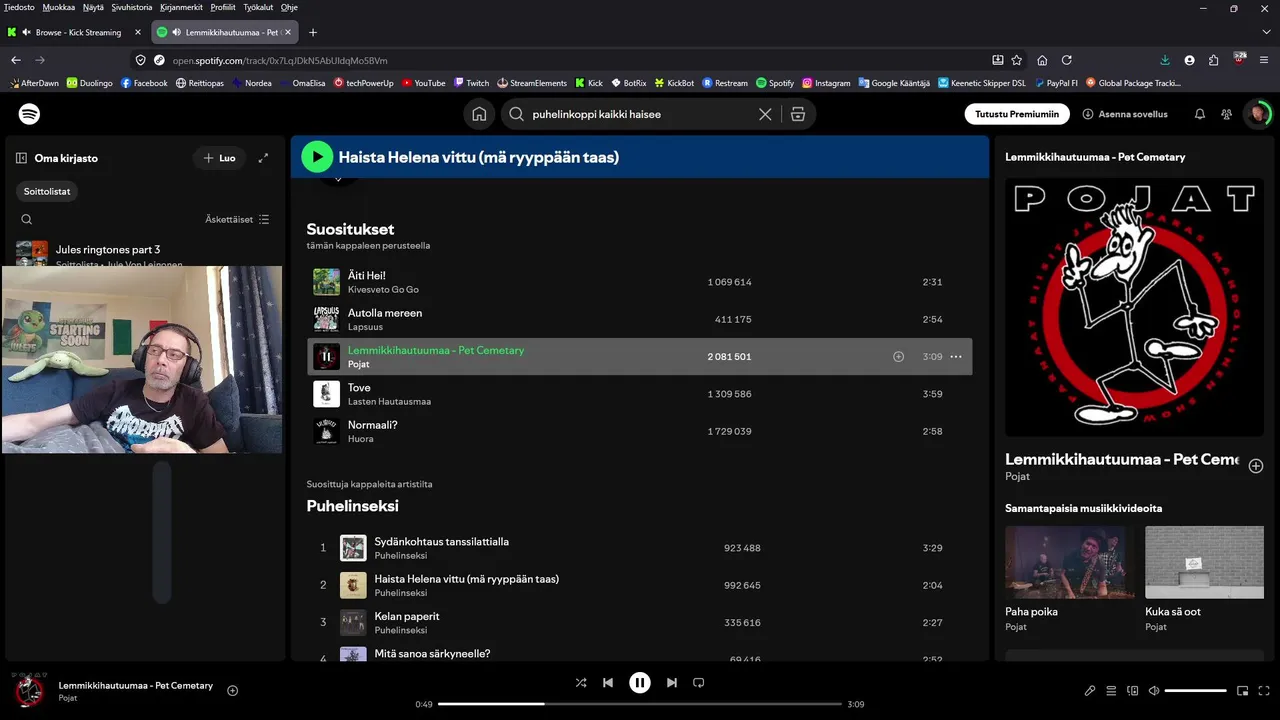The image size is (1280, 720).
Task: Clear the search field with the X
Action: point(765,114)
